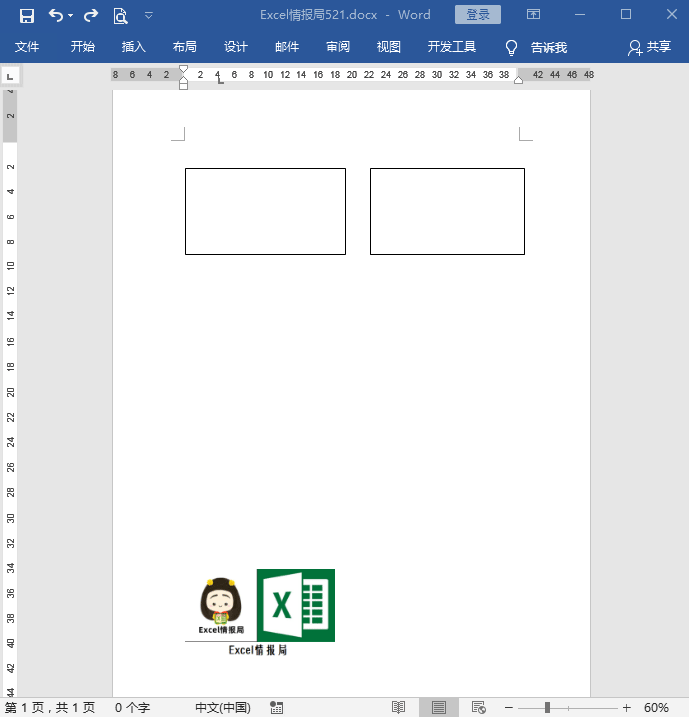Open the 文件 tab
Image resolution: width=689 pixels, height=717 pixels.
tap(27, 47)
